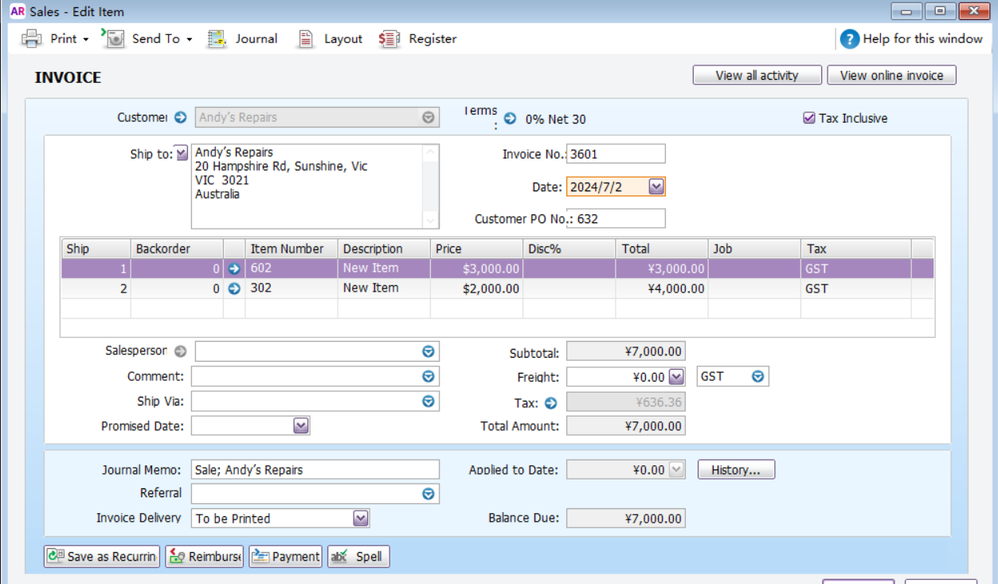Expand the Promised Date dropdown
This screenshot has width=998, height=584.
coord(301,426)
